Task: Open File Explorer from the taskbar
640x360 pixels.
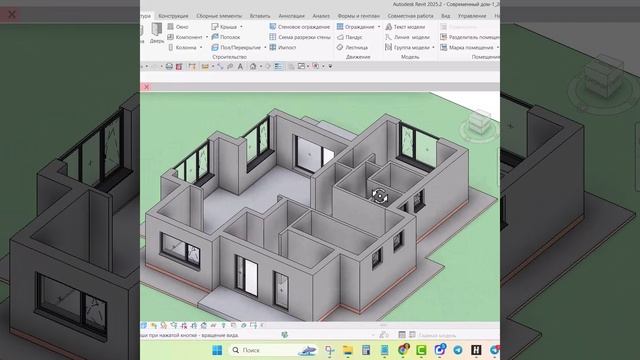Action: point(347,350)
